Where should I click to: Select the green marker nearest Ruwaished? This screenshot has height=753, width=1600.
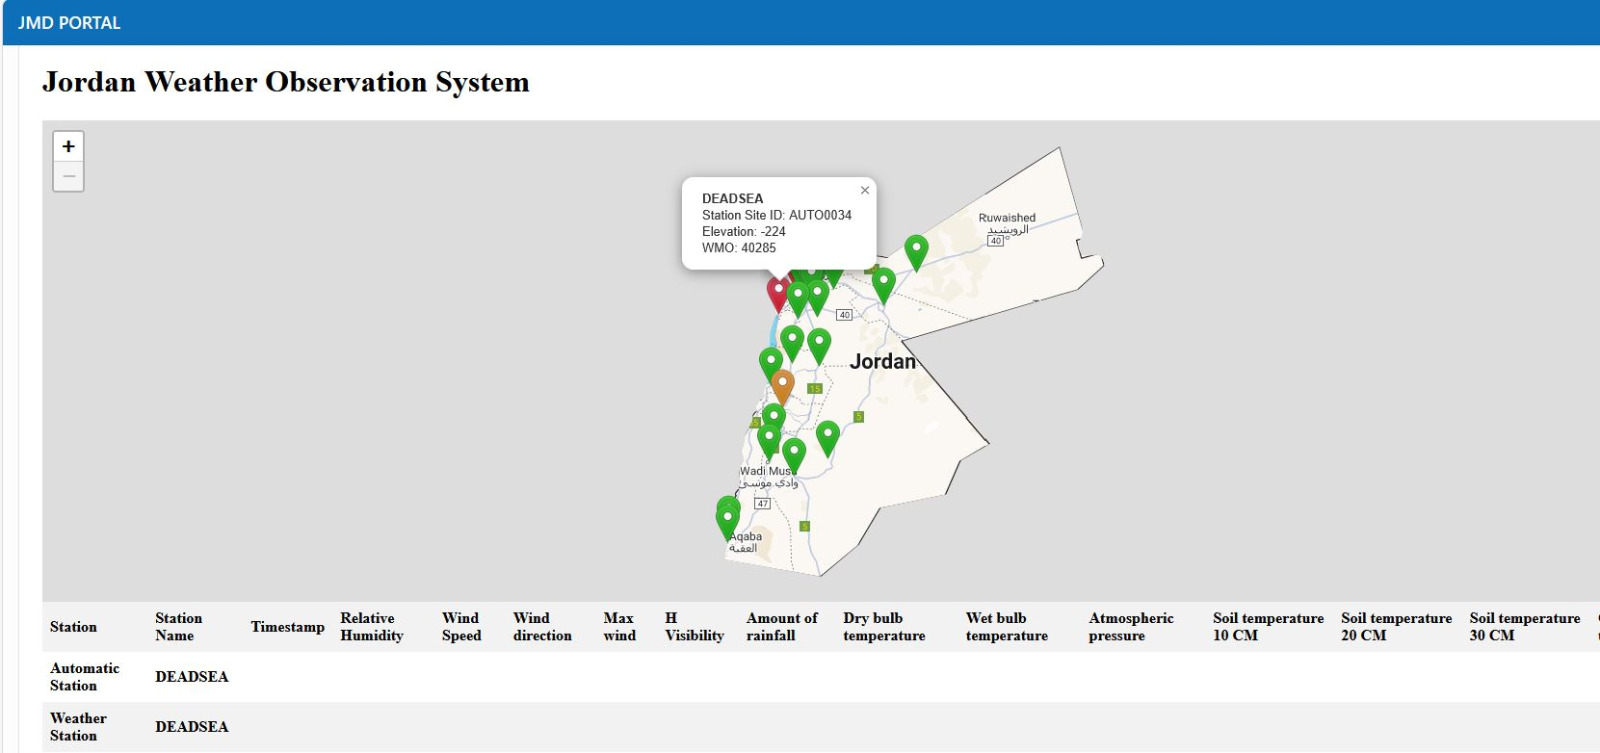916,252
